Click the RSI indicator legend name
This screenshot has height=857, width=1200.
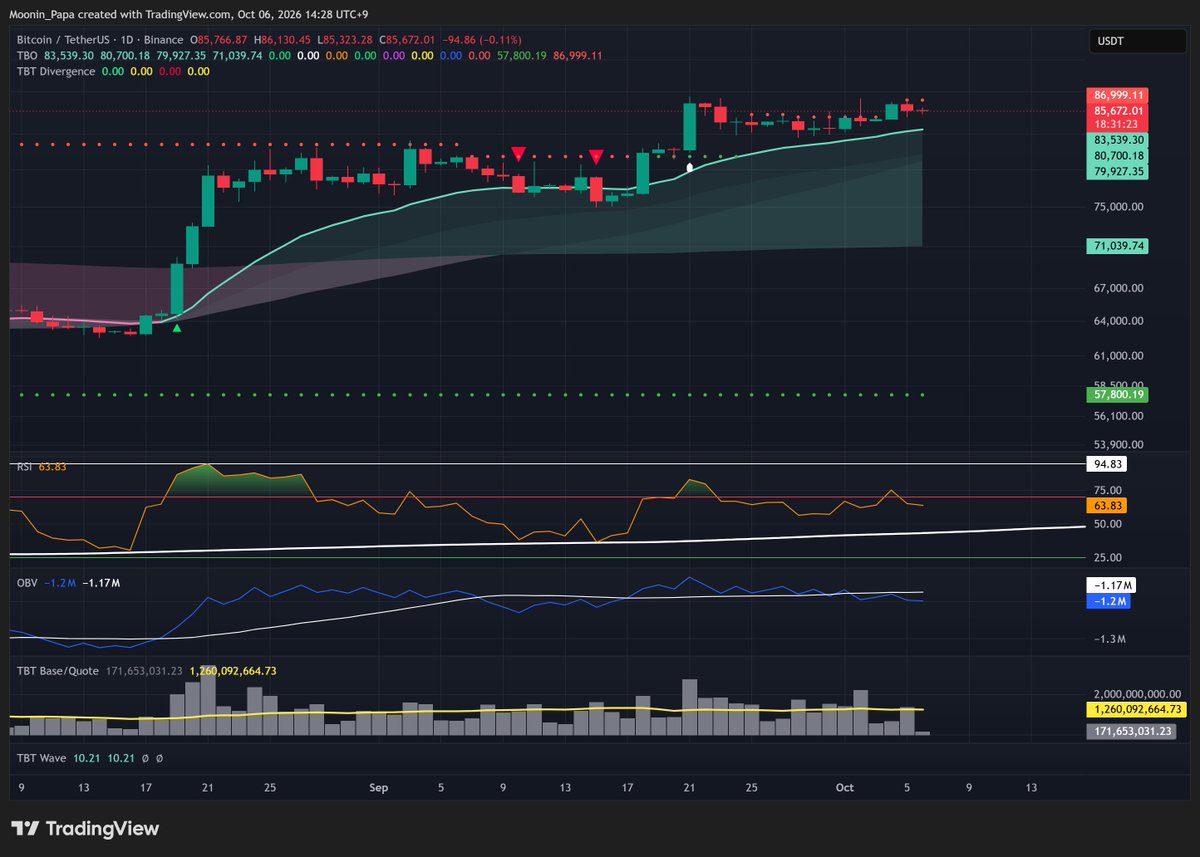click(25, 466)
